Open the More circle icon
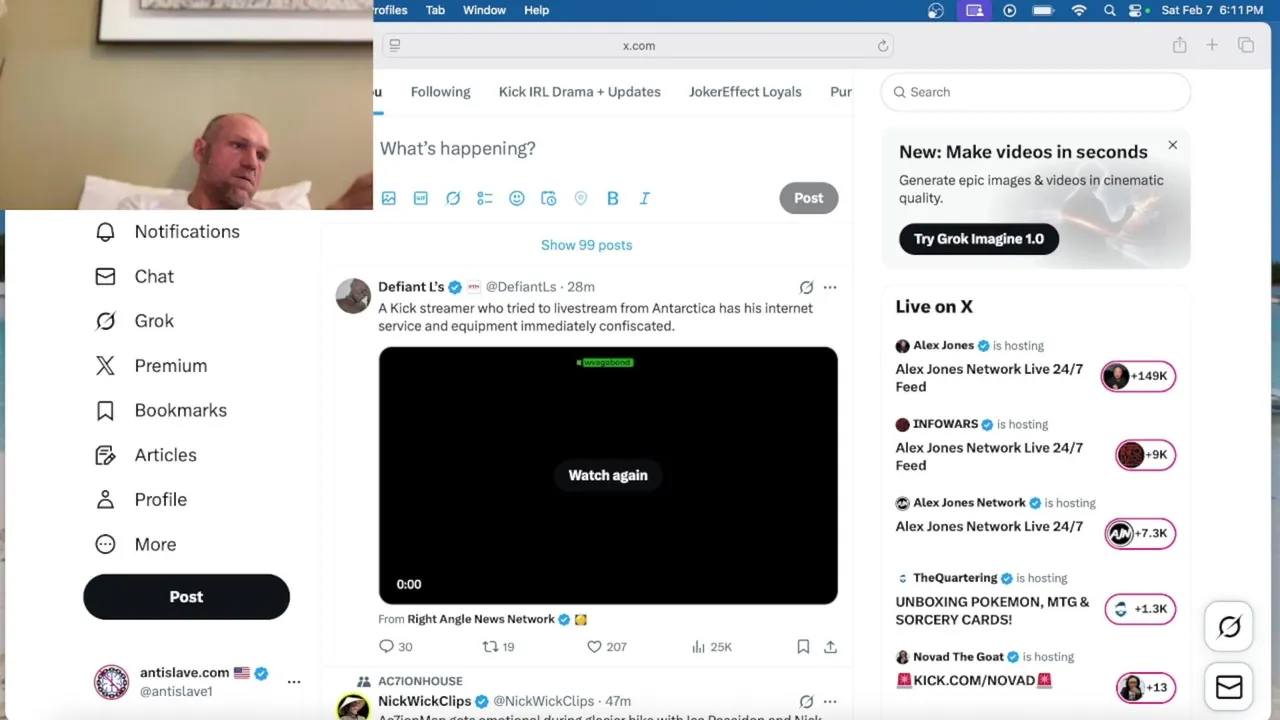Viewport: 1280px width, 720px height. point(105,544)
